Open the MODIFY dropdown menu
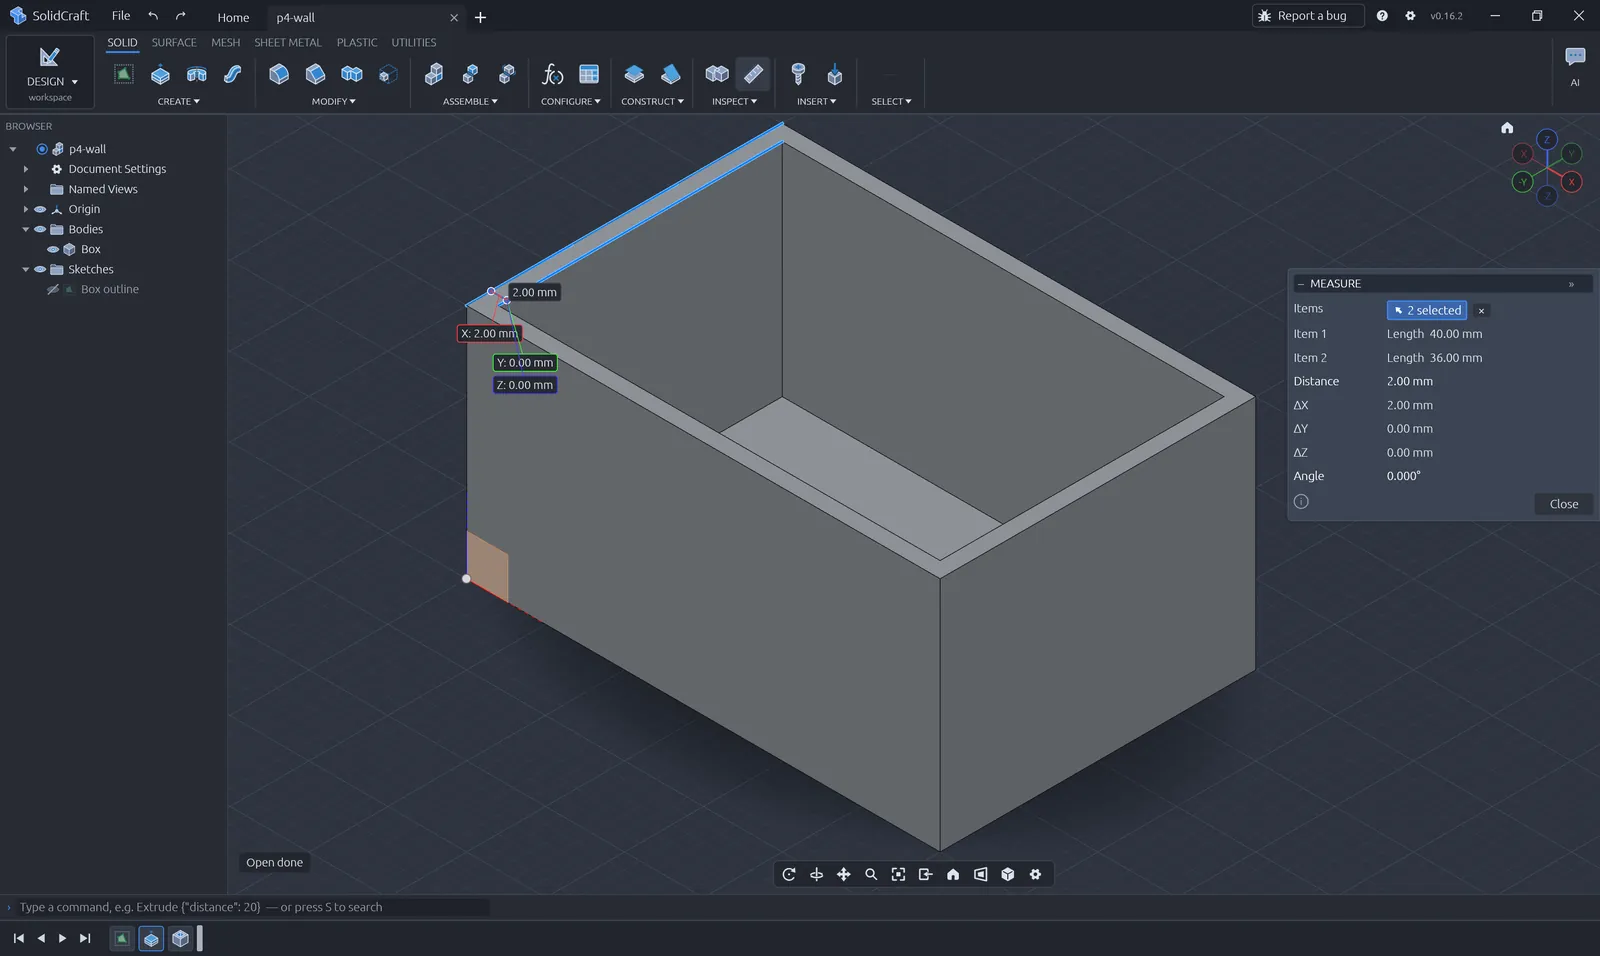The width and height of the screenshot is (1600, 956). (333, 101)
